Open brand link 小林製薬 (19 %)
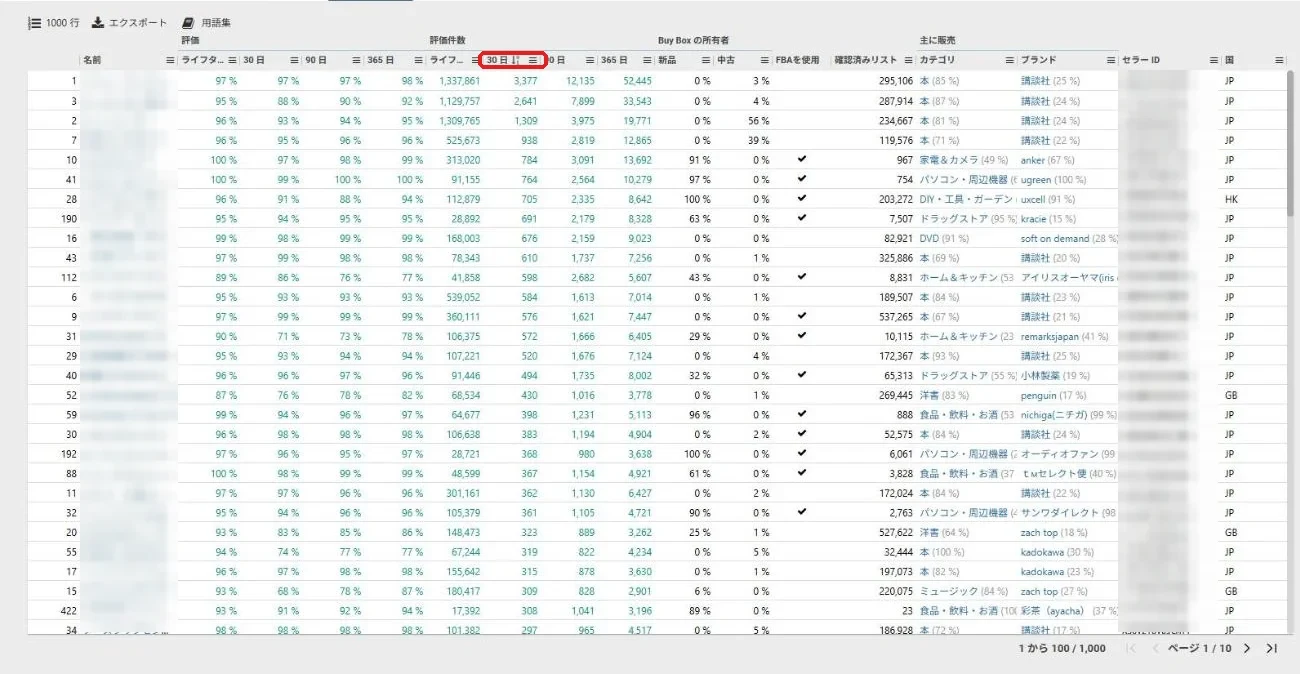 point(1054,376)
